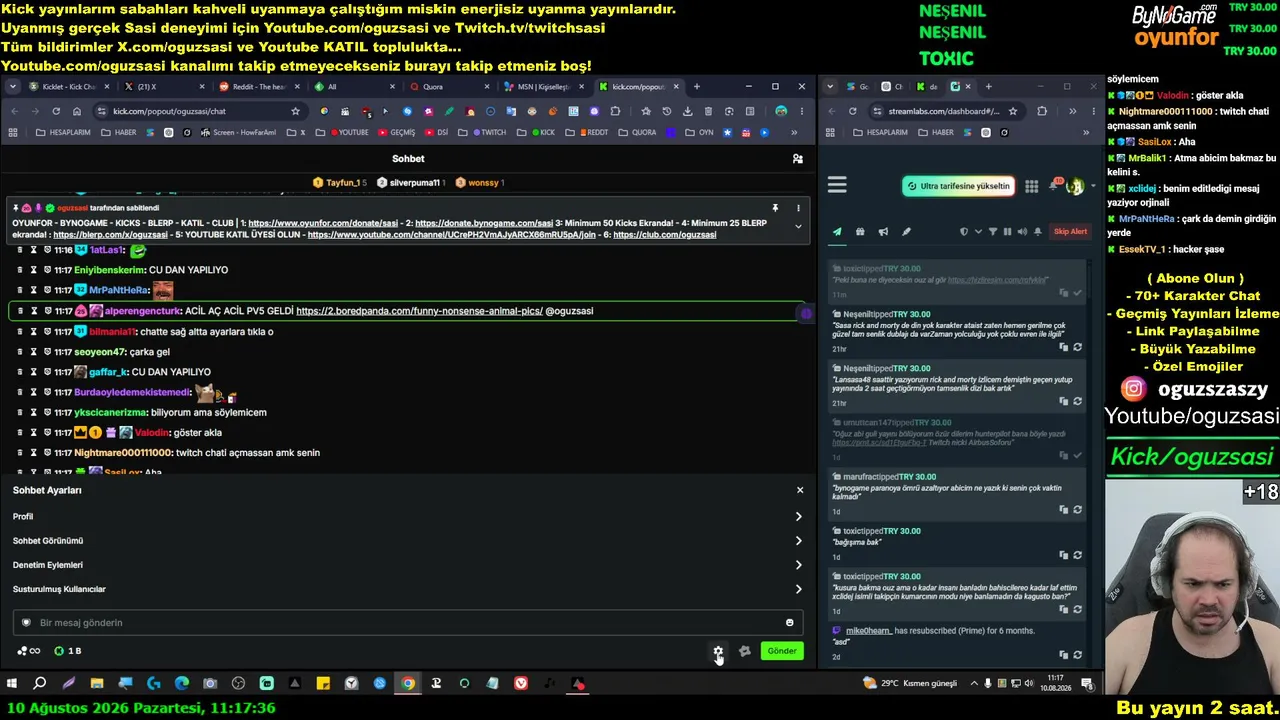Open the REDDT bookmark folder
Viewport: 1280px width, 720px height.
pos(587,132)
